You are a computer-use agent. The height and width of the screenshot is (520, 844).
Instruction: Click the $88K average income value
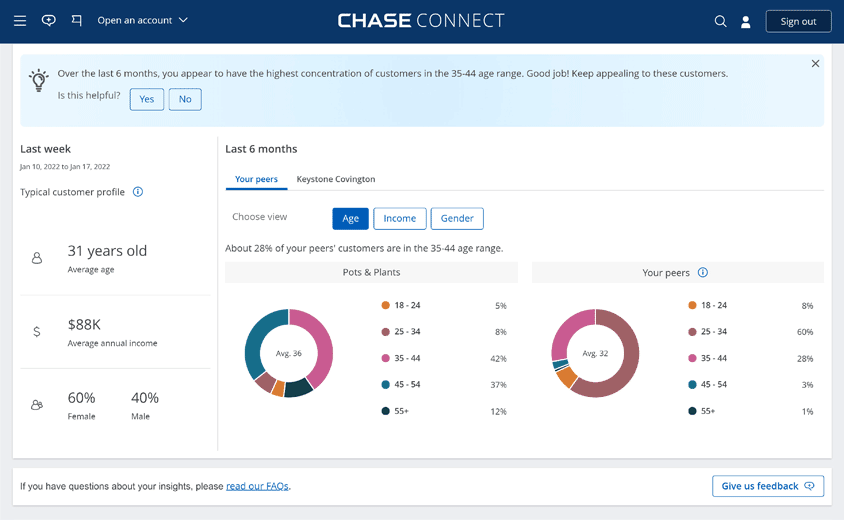click(84, 325)
